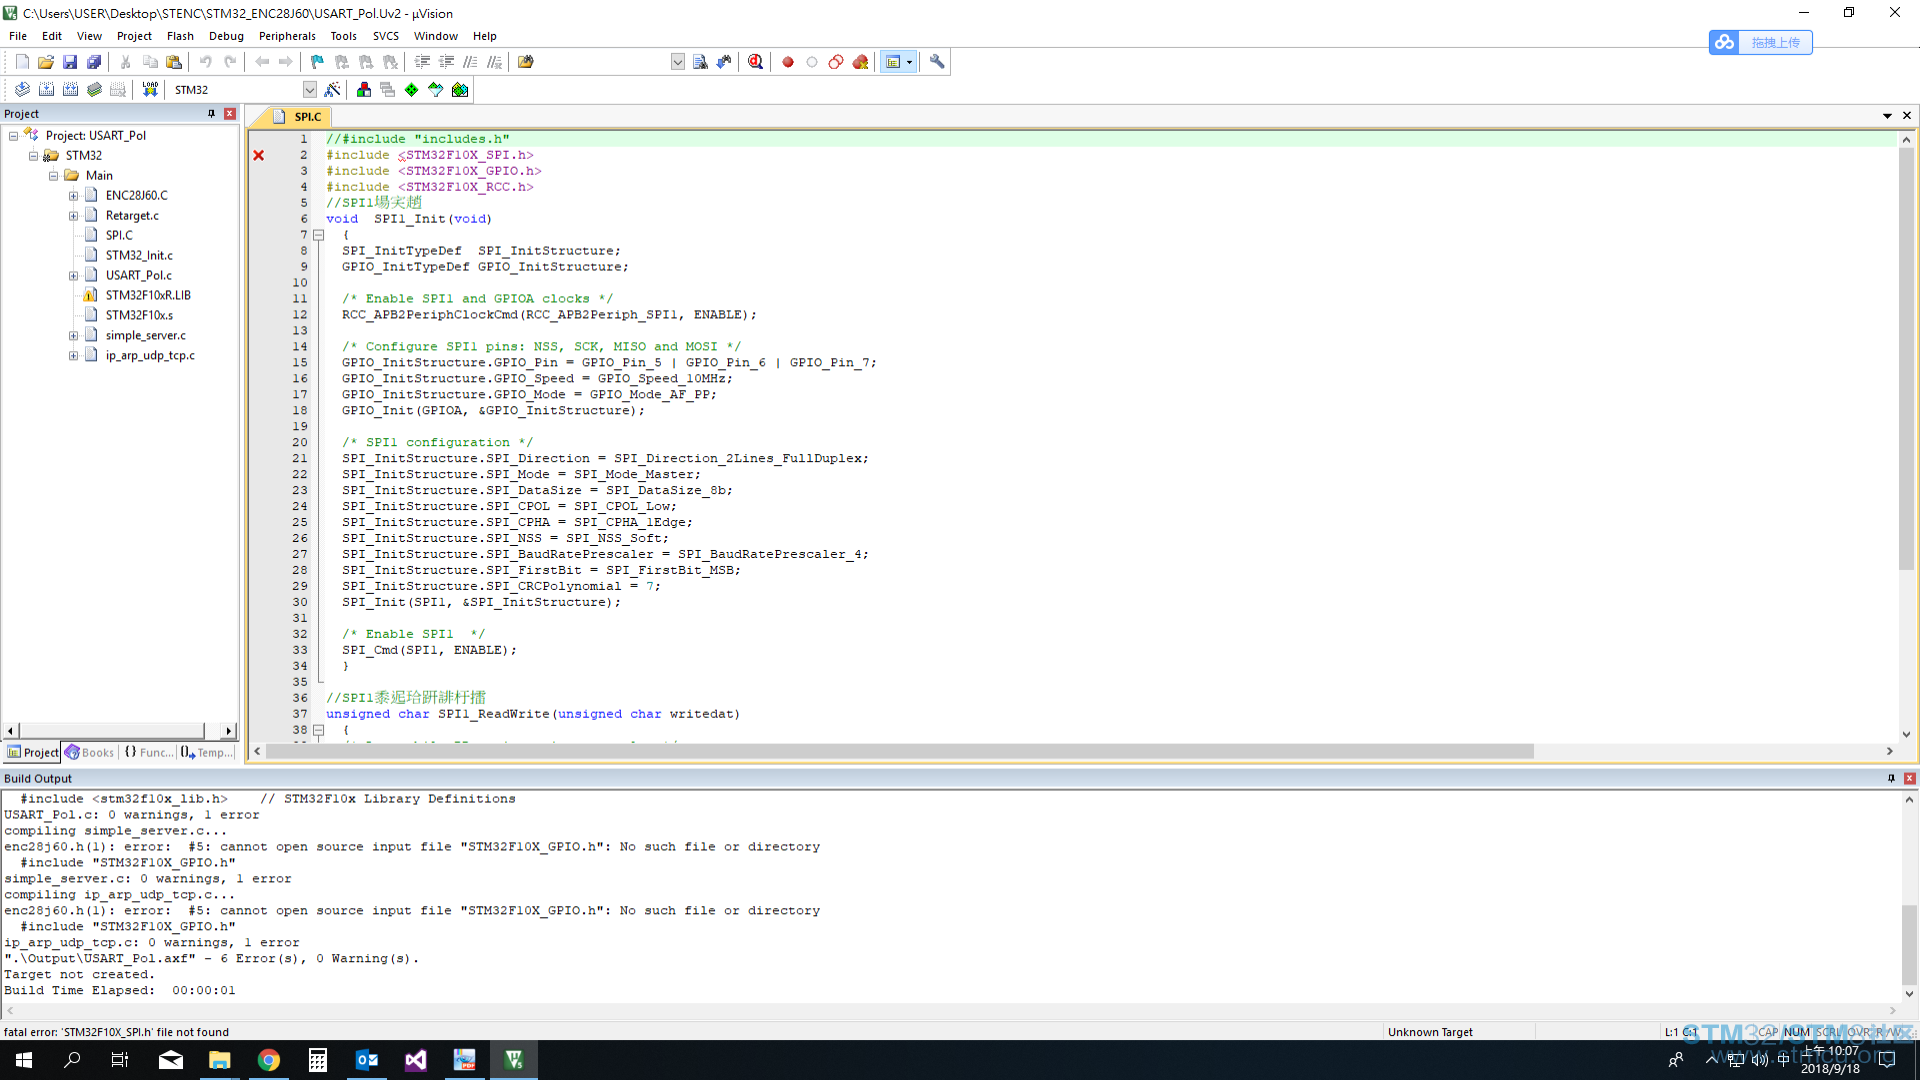Viewport: 1920px width, 1080px height.
Task: Select STM32_Init.c in the project tree
Action: click(x=139, y=256)
